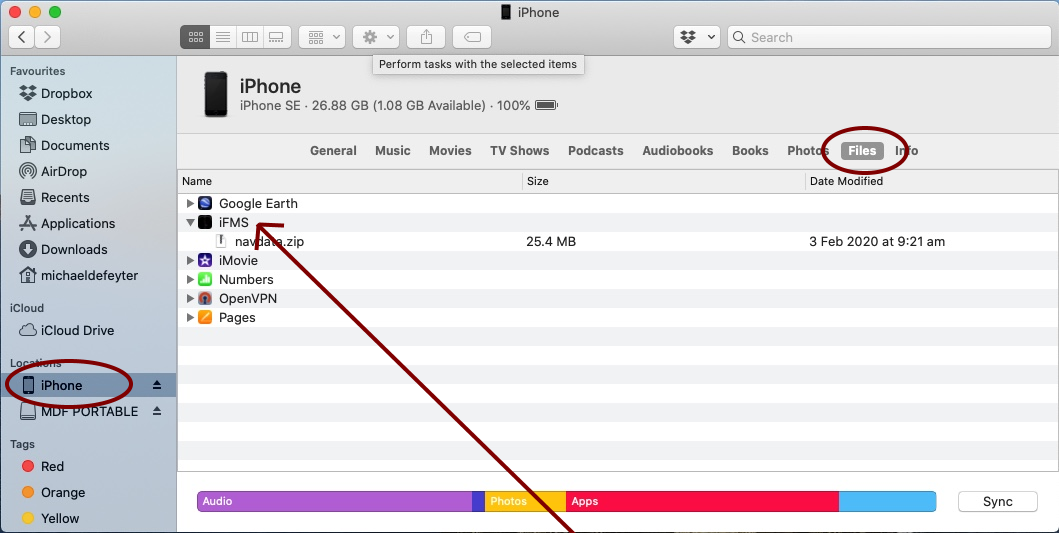
Task: Collapse the iFMS app folder
Action: pos(190,222)
